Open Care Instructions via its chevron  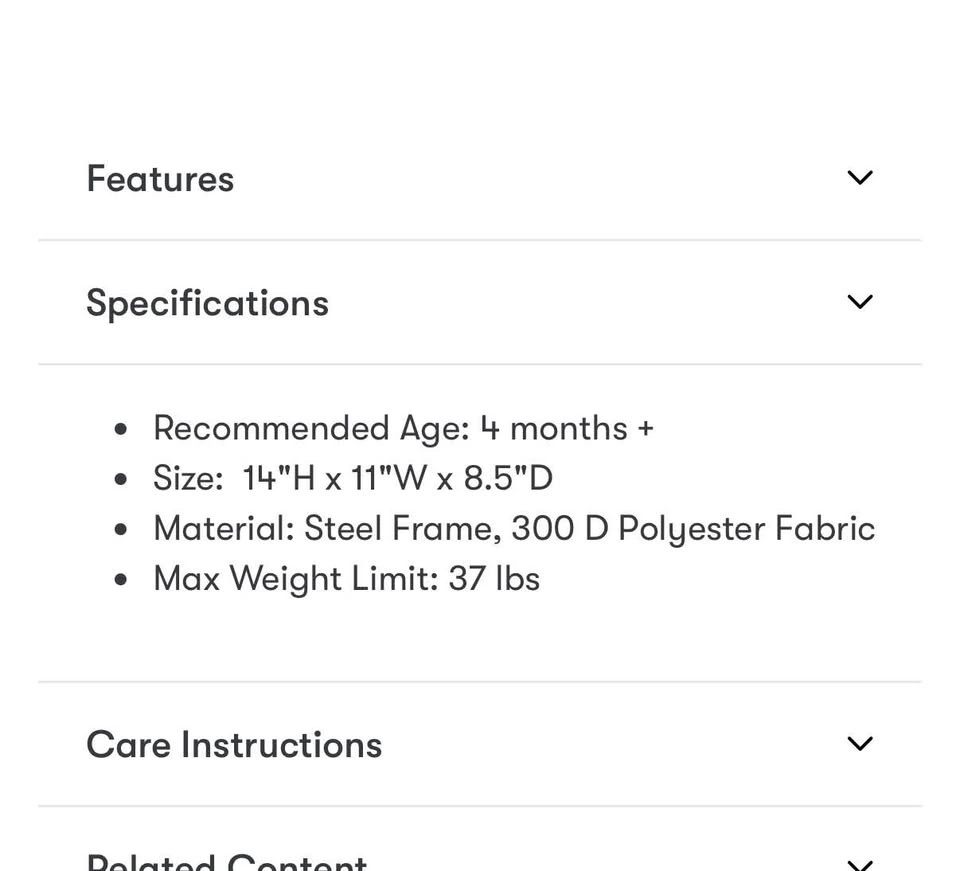coord(860,743)
